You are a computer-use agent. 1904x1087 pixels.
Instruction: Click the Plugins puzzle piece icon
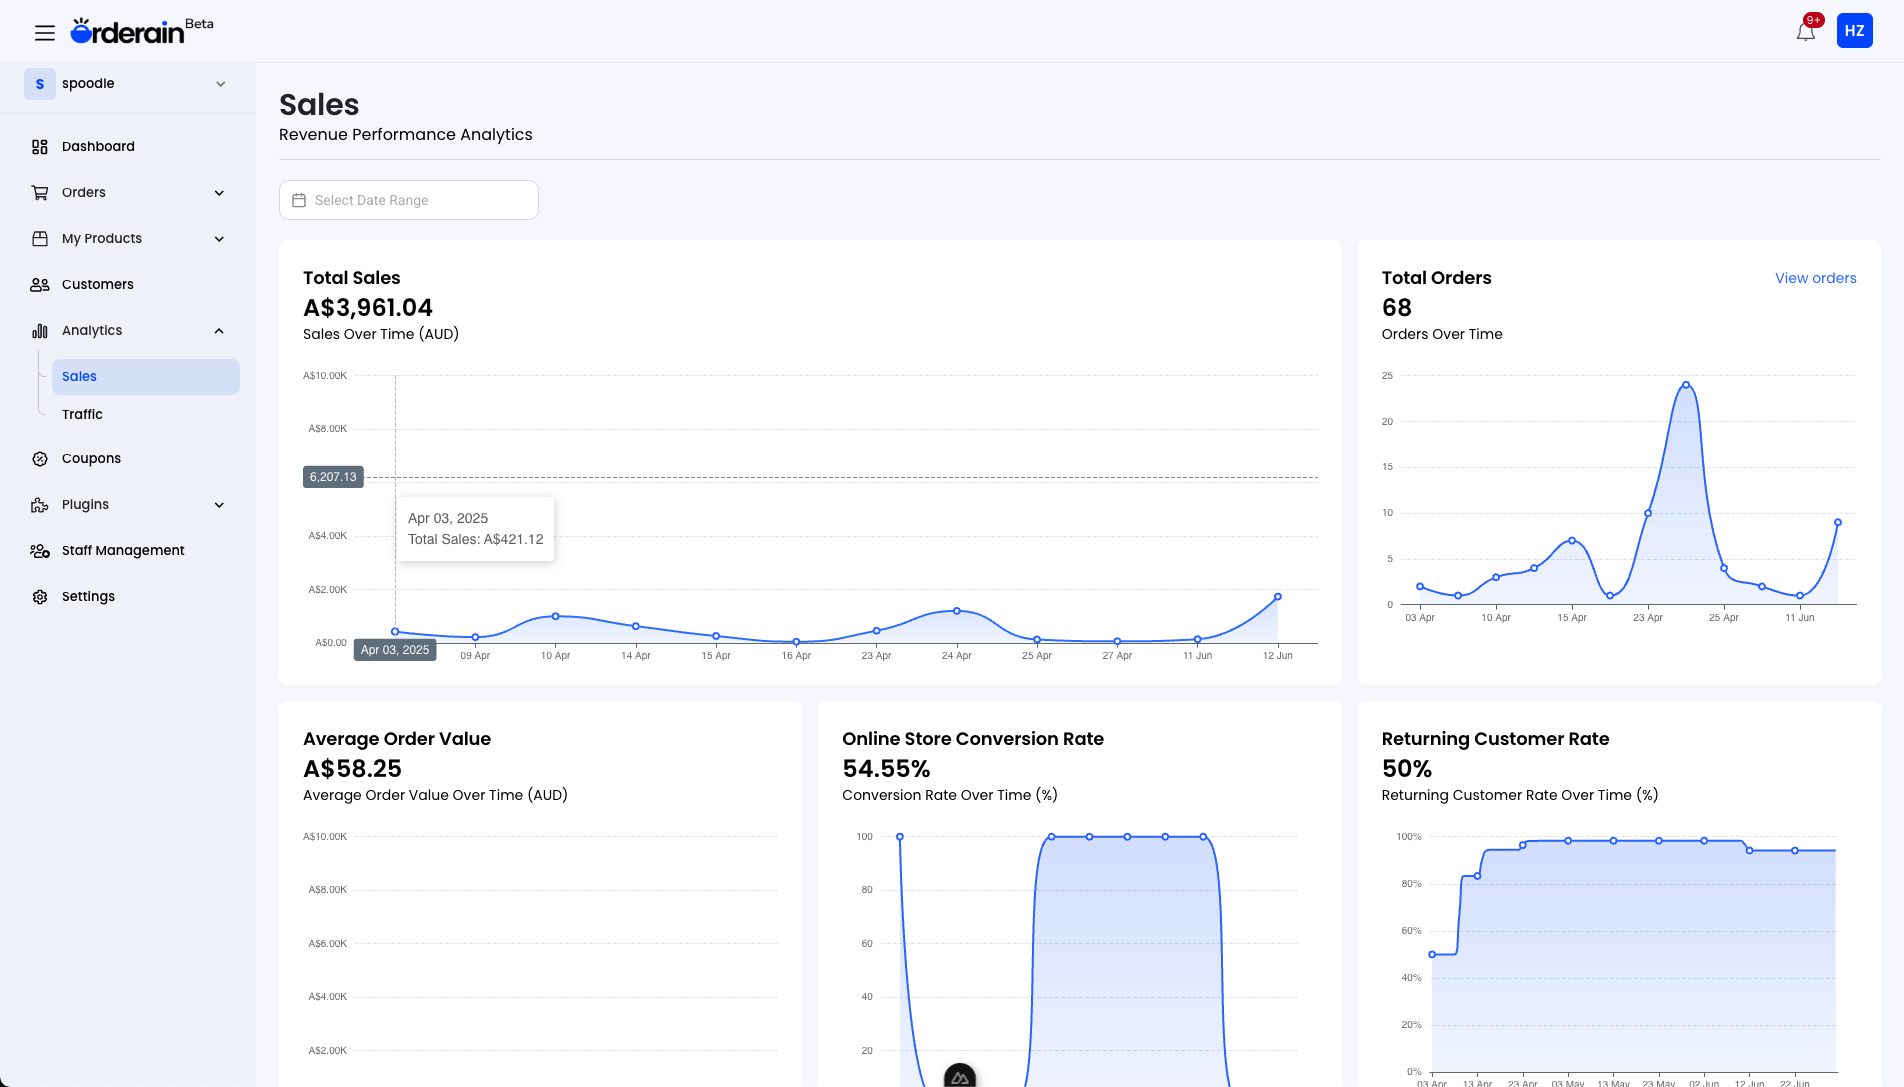point(40,504)
